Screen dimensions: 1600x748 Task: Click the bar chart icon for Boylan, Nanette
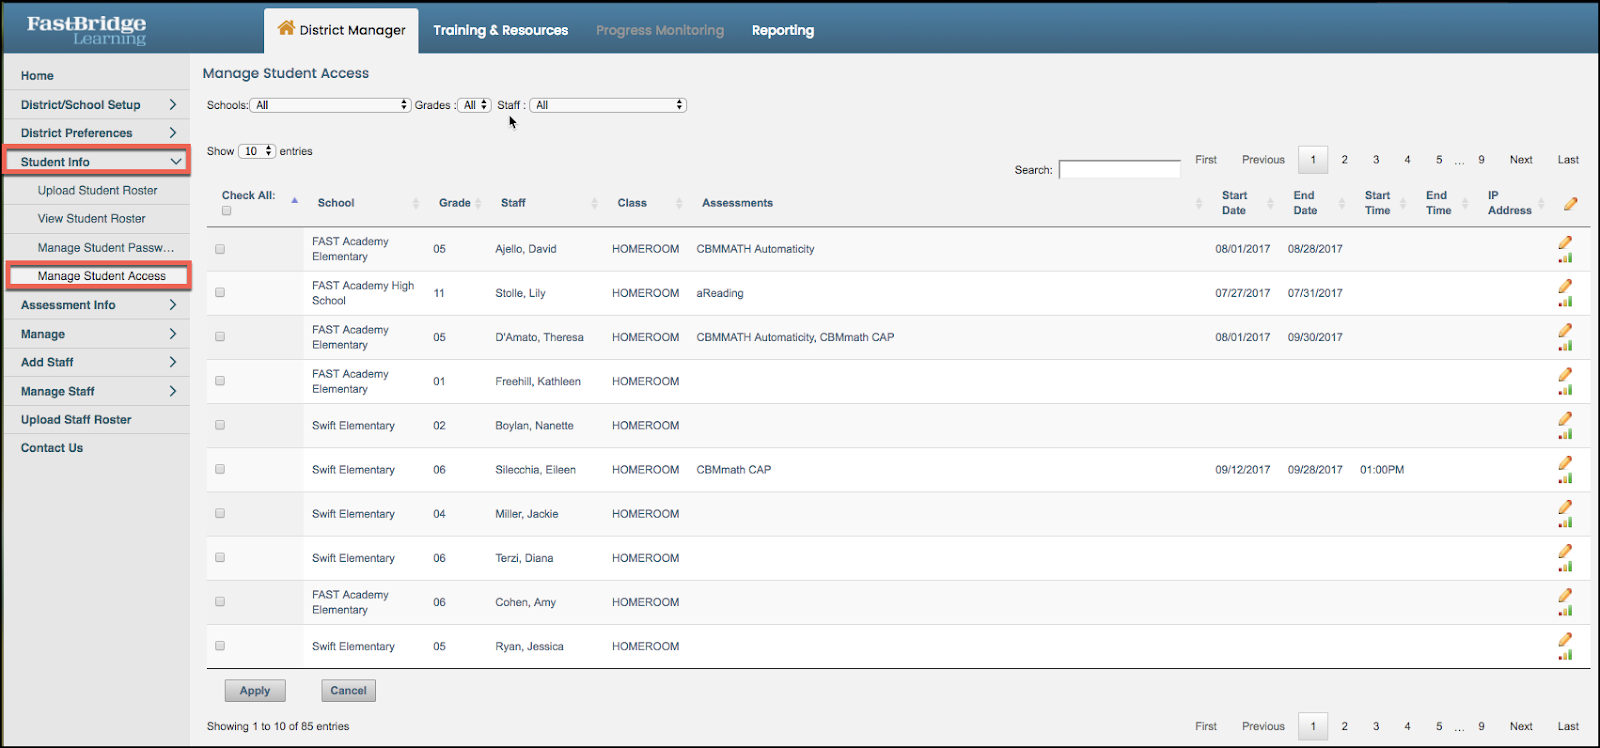pos(1565,434)
